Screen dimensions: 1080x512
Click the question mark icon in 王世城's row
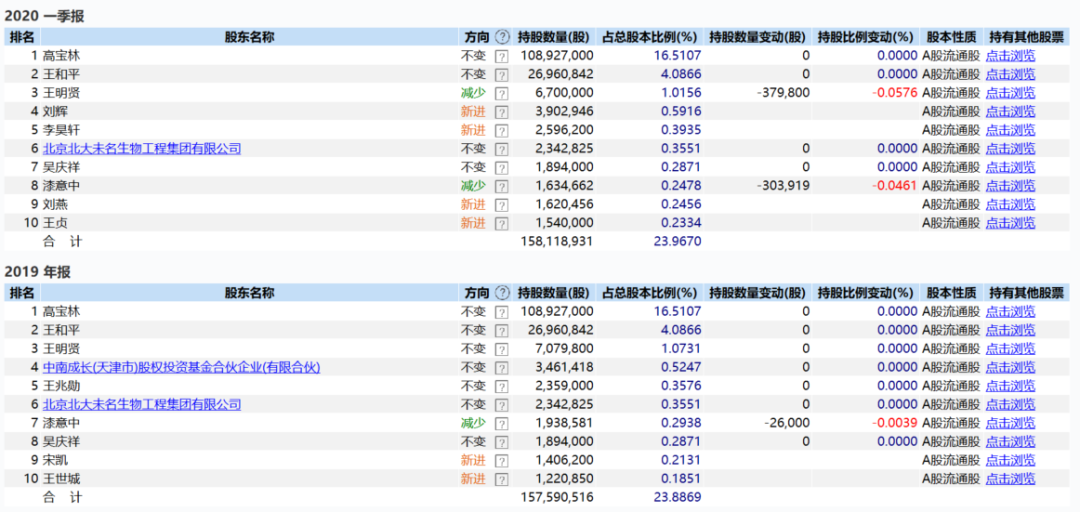[x=502, y=480]
